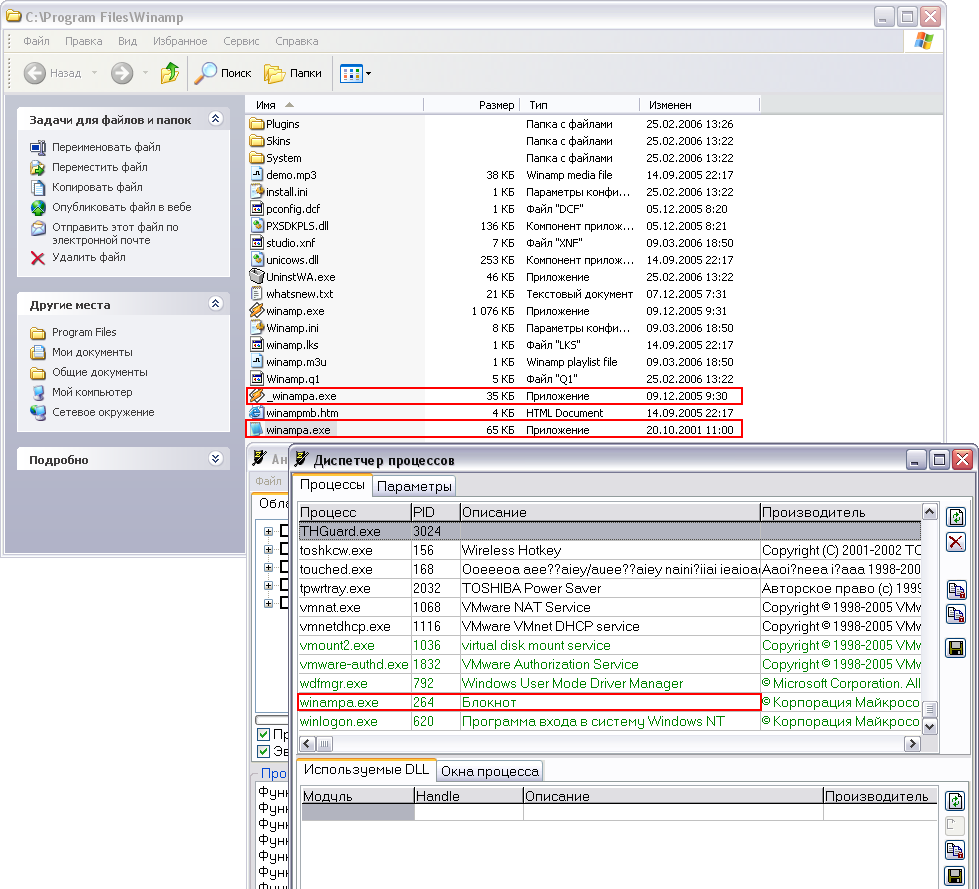Open Правка menu in Explorer

(x=84, y=41)
